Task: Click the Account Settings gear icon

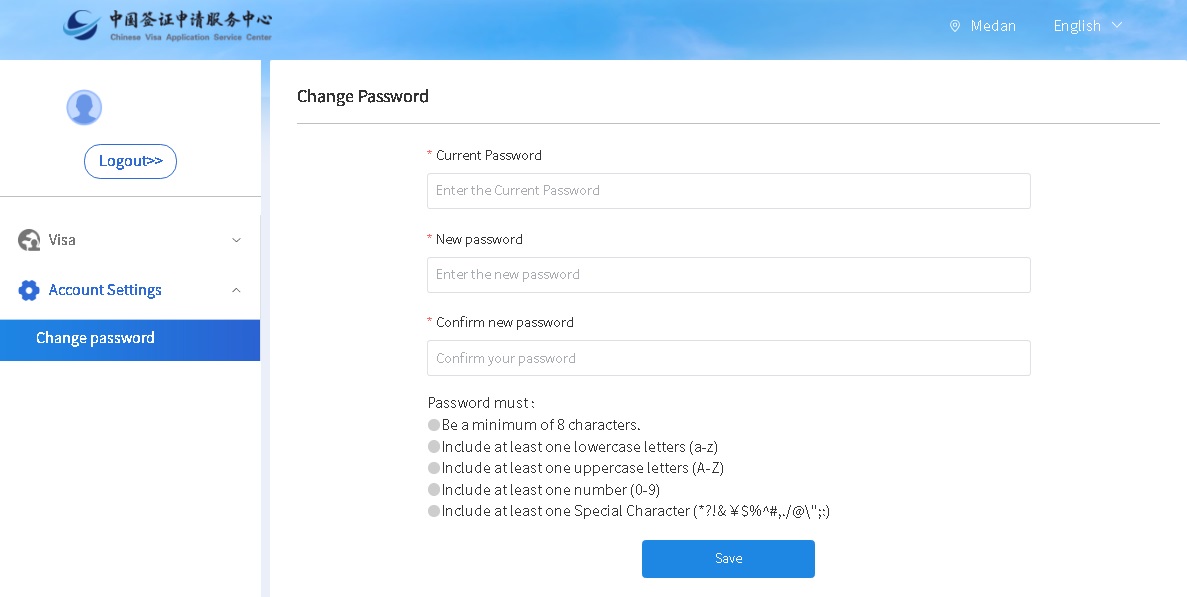Action: (29, 290)
